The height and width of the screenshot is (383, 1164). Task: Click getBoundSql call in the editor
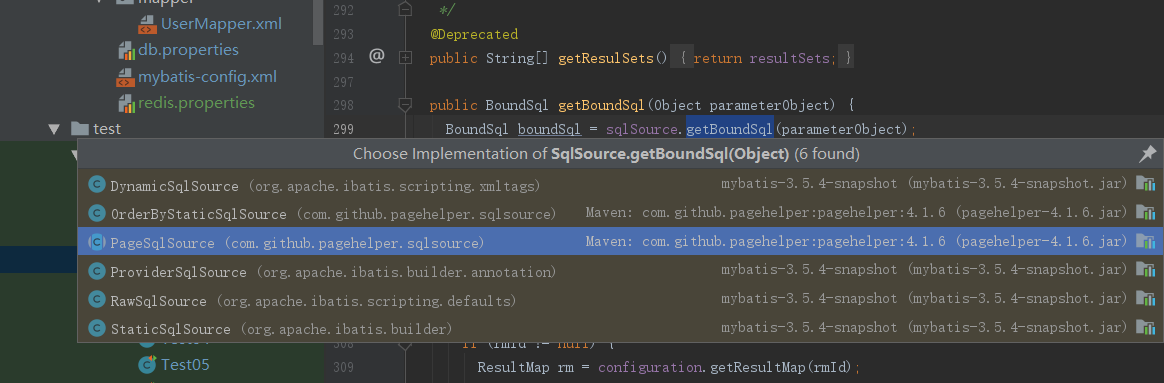pyautogui.click(x=730, y=129)
